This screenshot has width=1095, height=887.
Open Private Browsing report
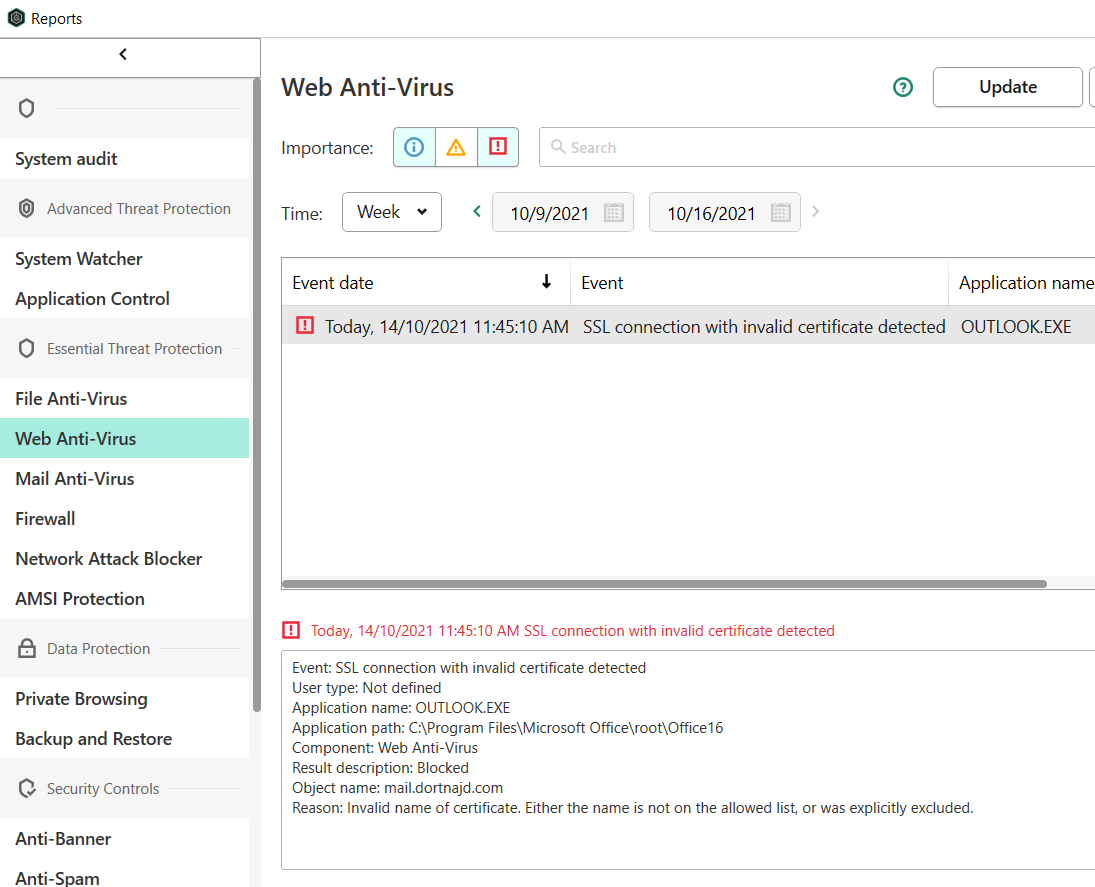click(x=124, y=698)
